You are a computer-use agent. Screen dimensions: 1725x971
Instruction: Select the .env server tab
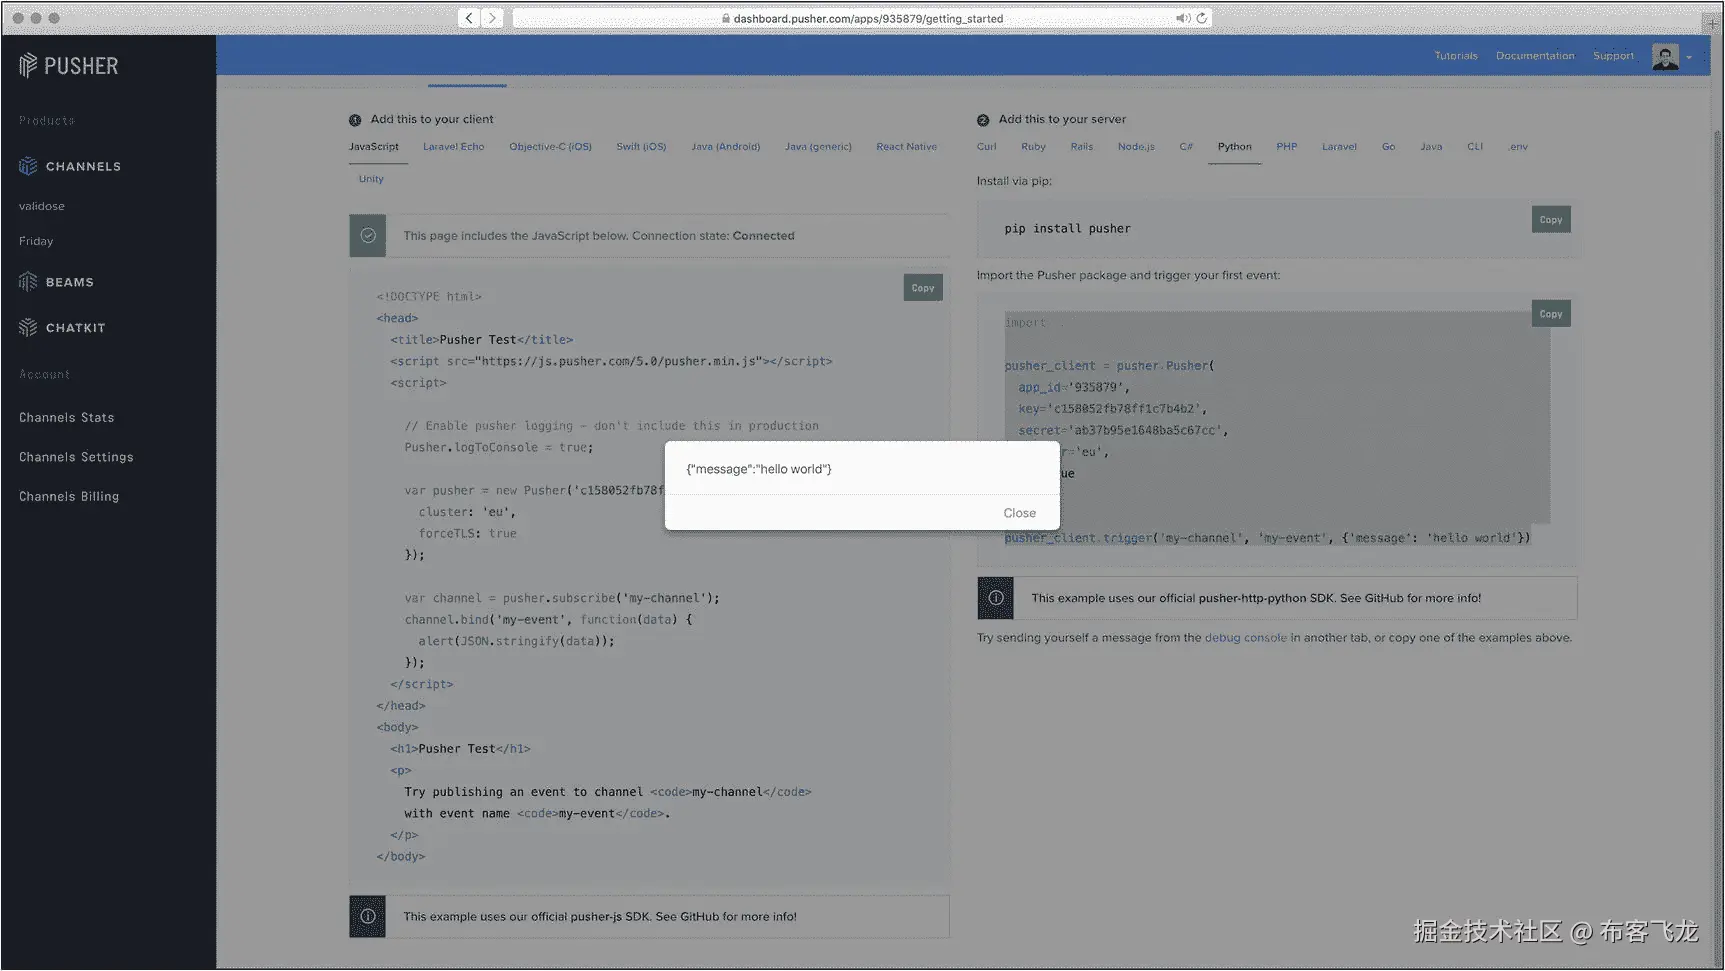click(x=1518, y=147)
